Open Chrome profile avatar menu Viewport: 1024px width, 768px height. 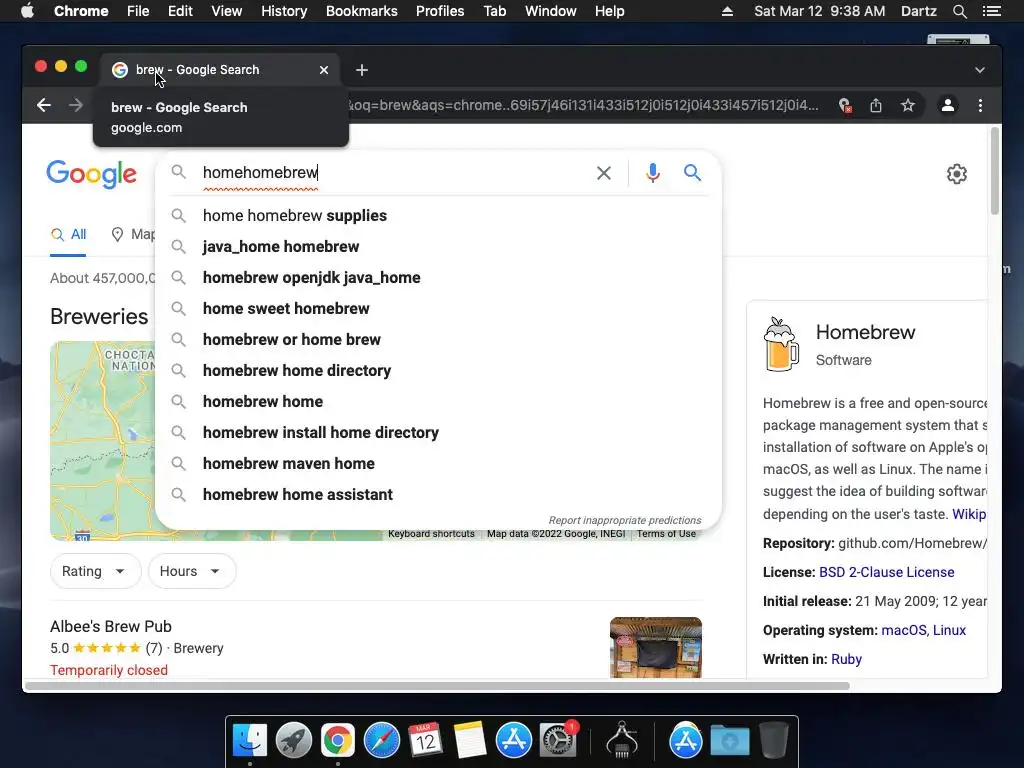click(x=948, y=105)
